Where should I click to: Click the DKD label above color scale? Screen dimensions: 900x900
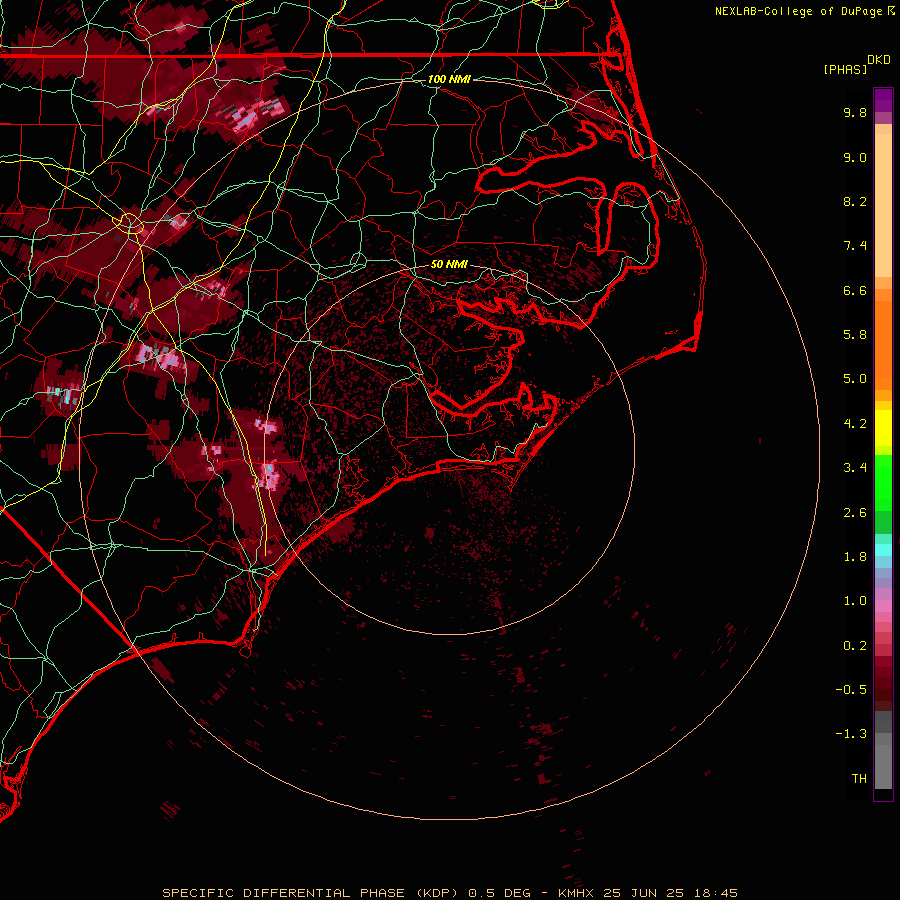point(879,60)
